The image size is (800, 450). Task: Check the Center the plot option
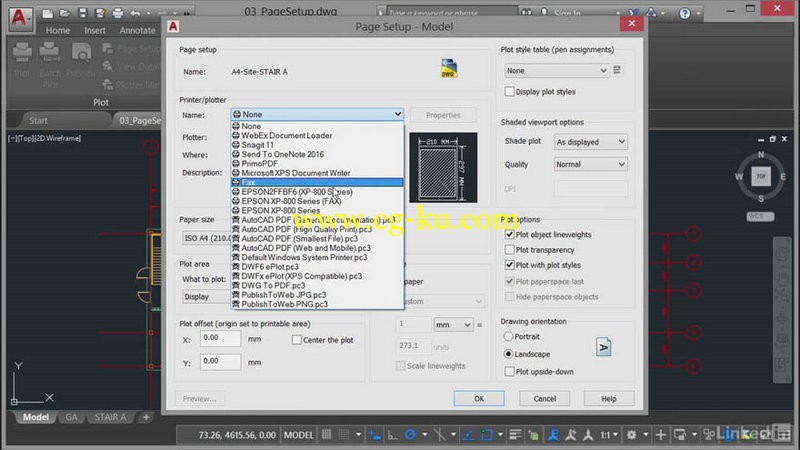tap(296, 340)
